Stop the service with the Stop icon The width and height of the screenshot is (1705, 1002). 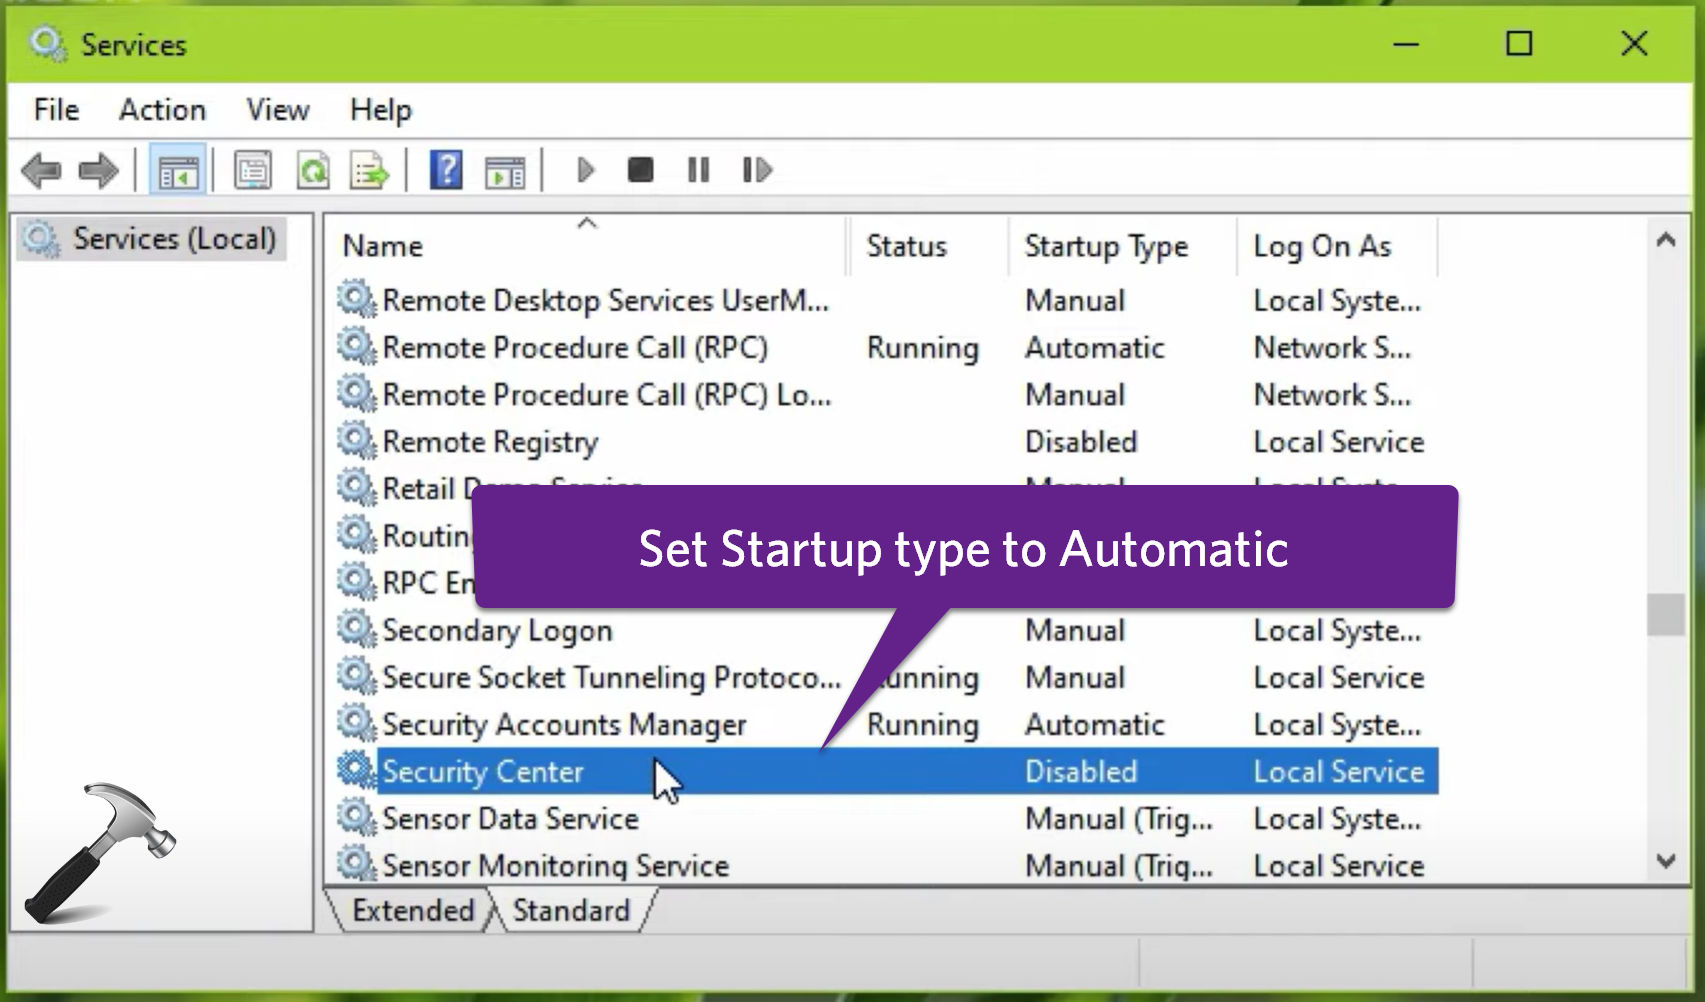pos(640,171)
